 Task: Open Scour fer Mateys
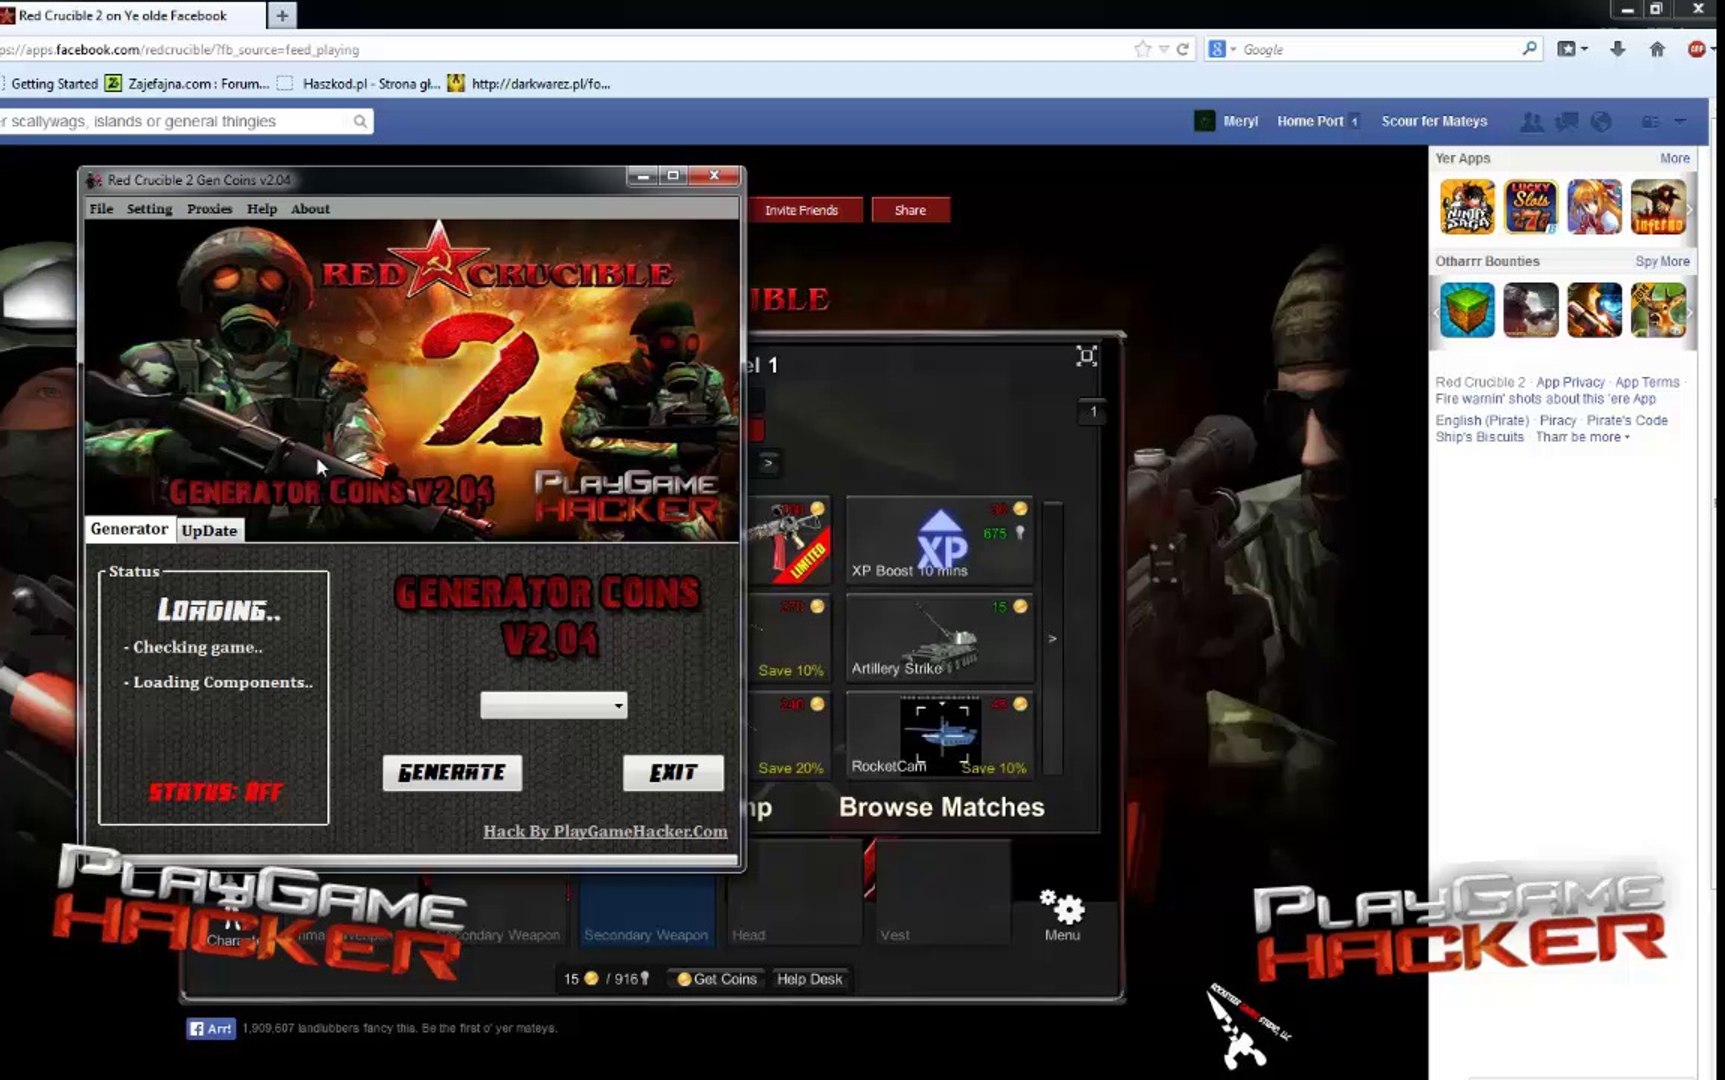click(1434, 121)
